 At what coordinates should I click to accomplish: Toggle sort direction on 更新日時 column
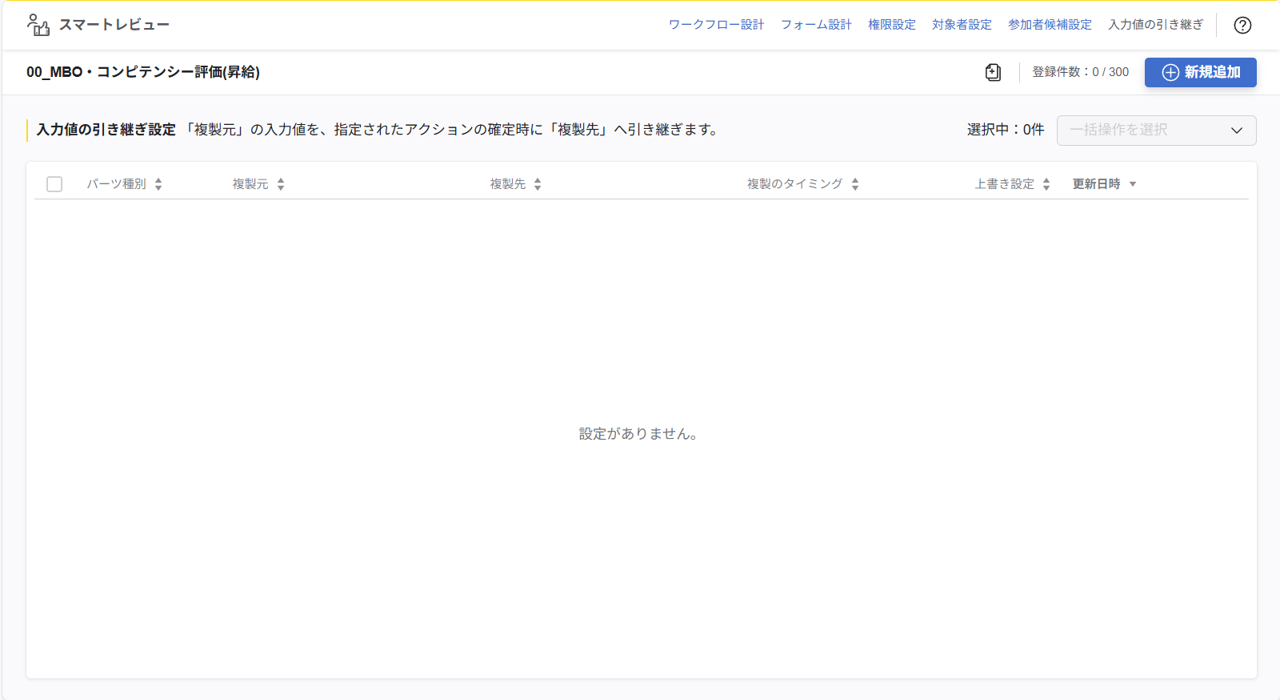1132,183
